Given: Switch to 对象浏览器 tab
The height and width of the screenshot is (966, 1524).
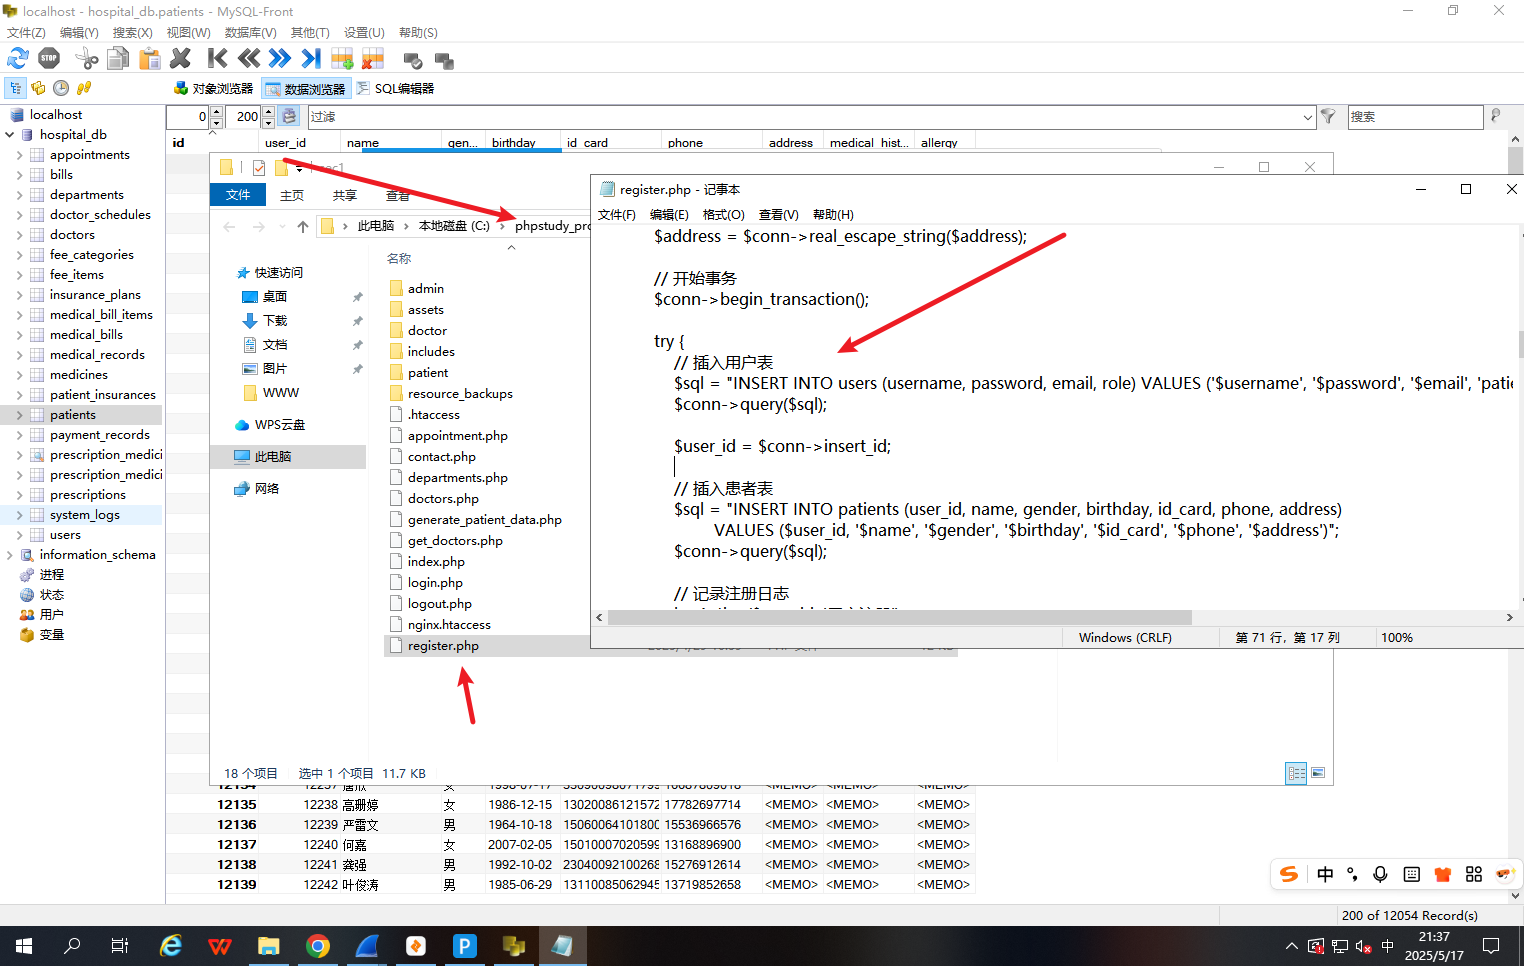Looking at the screenshot, I should [213, 89].
